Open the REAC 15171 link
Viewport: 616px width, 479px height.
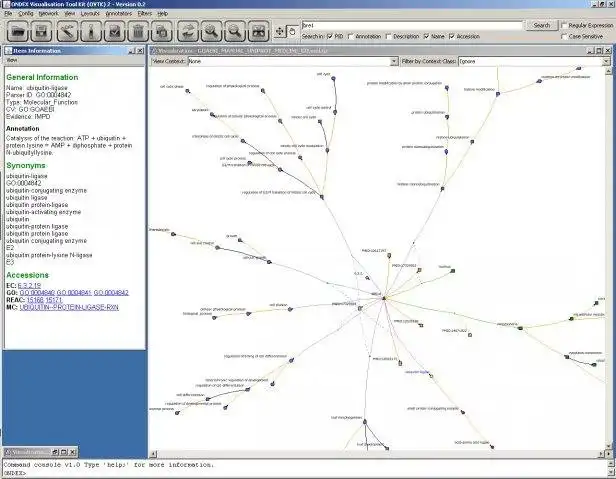54,300
